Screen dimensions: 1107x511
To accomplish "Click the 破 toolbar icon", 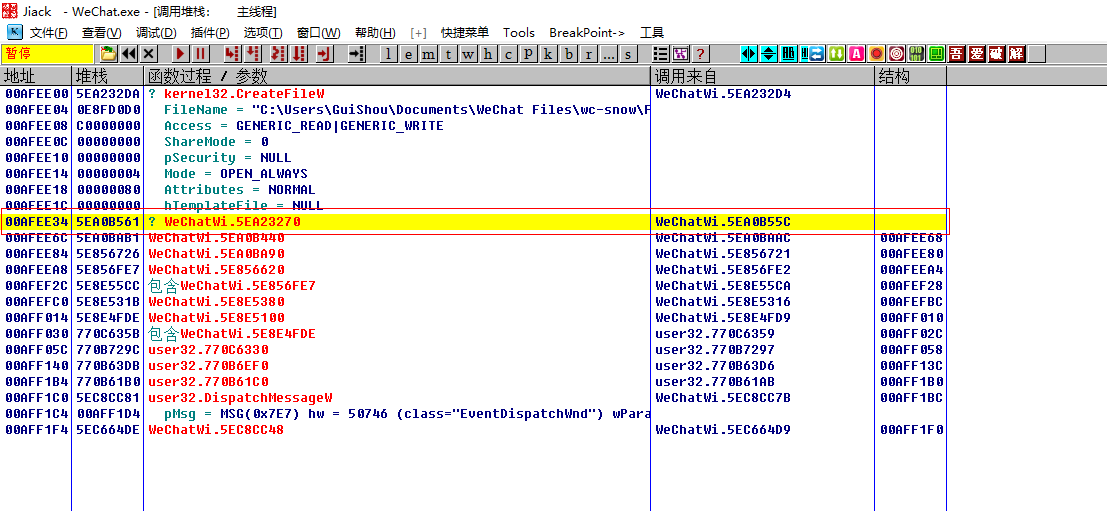I will (997, 54).
